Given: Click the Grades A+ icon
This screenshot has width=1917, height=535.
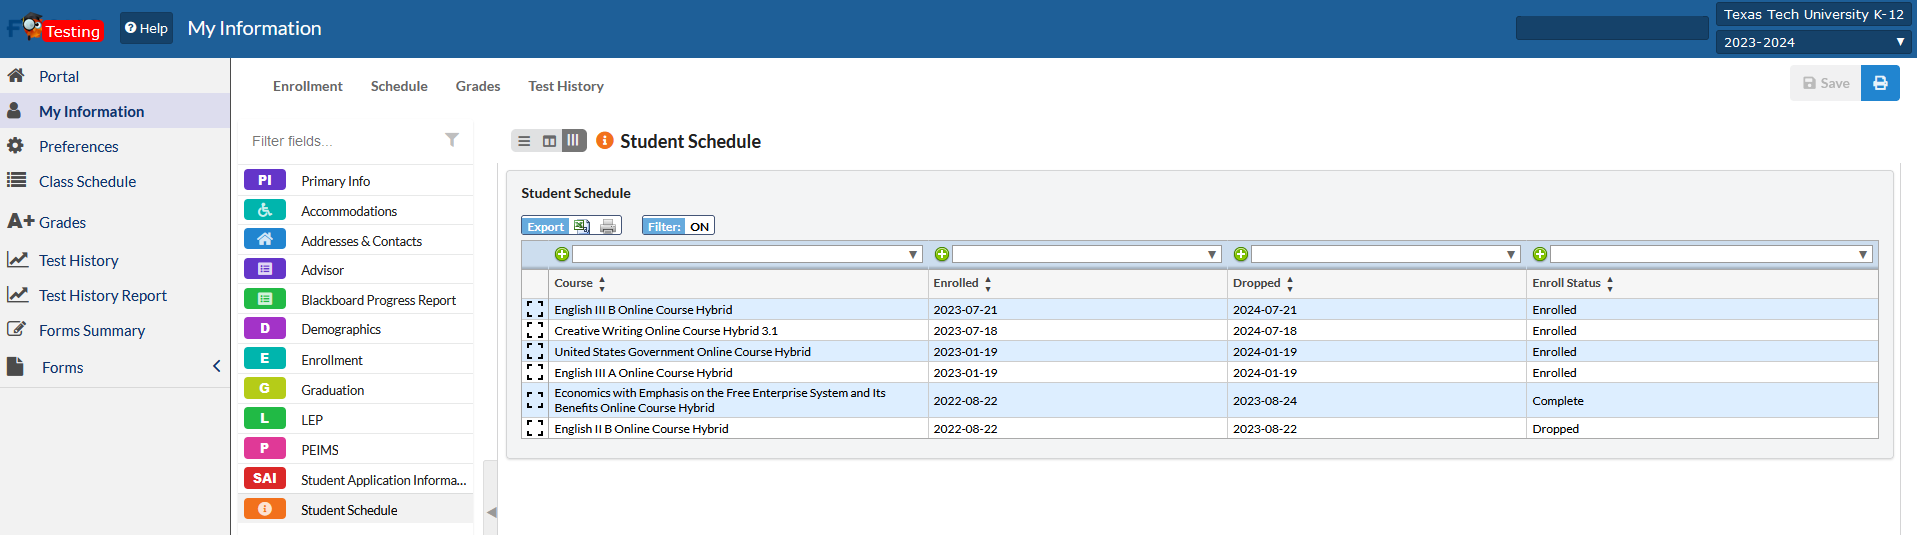Looking at the screenshot, I should click(x=21, y=221).
